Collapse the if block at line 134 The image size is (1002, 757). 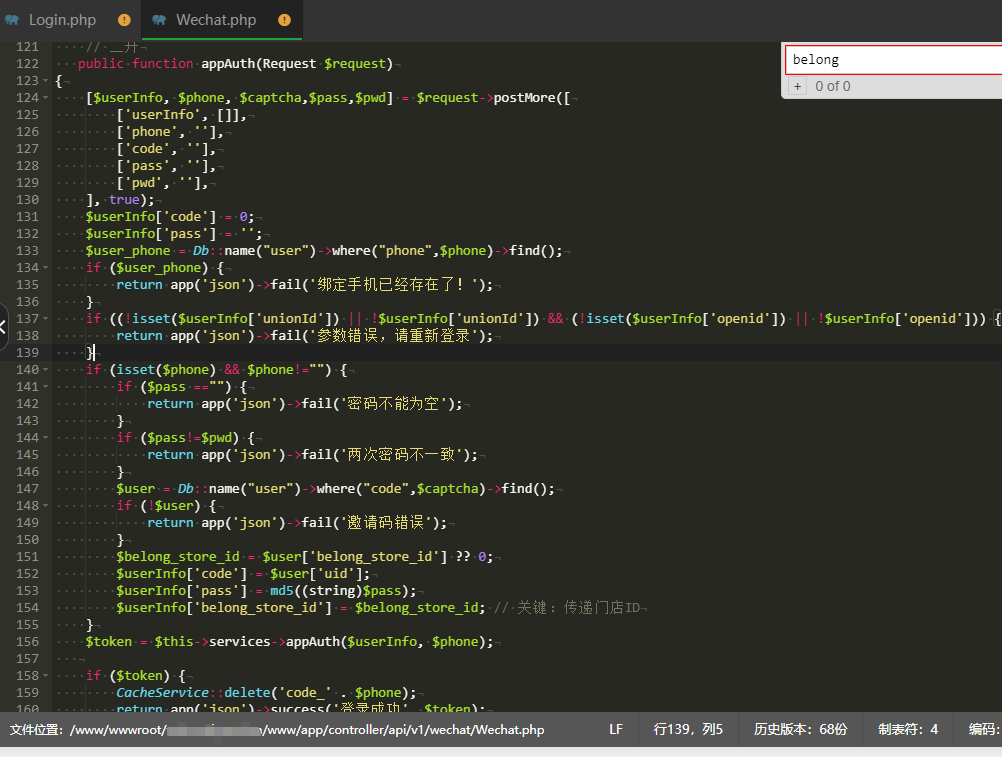tap(46, 268)
